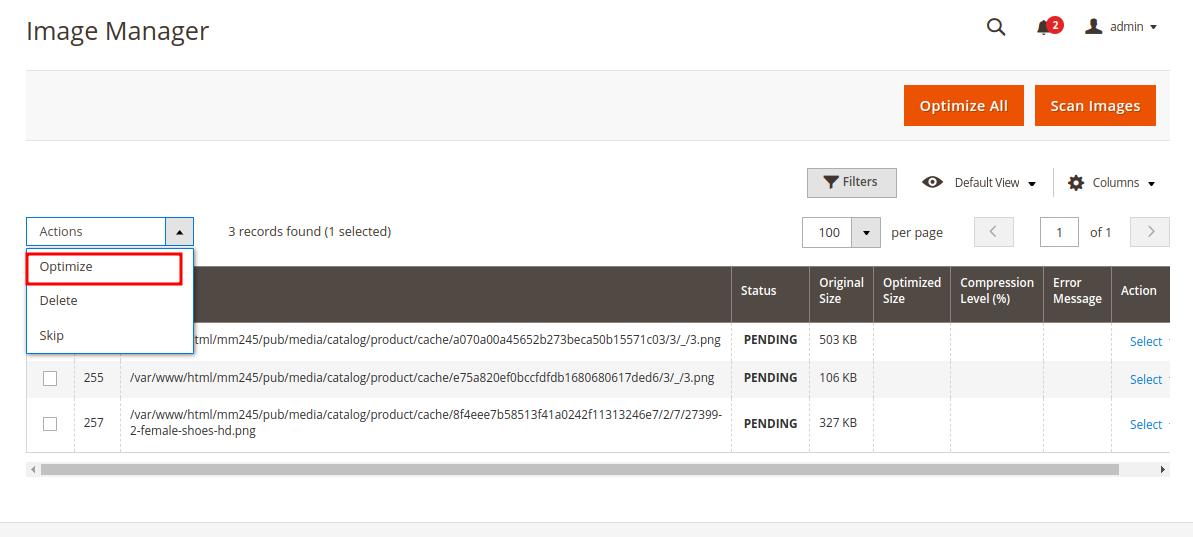Click the scrollbar right arrow
Viewport: 1193px width, 537px height.
point(1163,470)
